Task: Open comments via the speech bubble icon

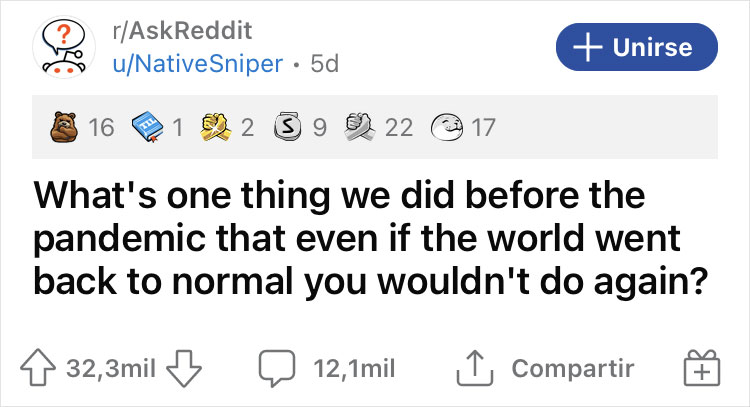Action: [x=274, y=368]
